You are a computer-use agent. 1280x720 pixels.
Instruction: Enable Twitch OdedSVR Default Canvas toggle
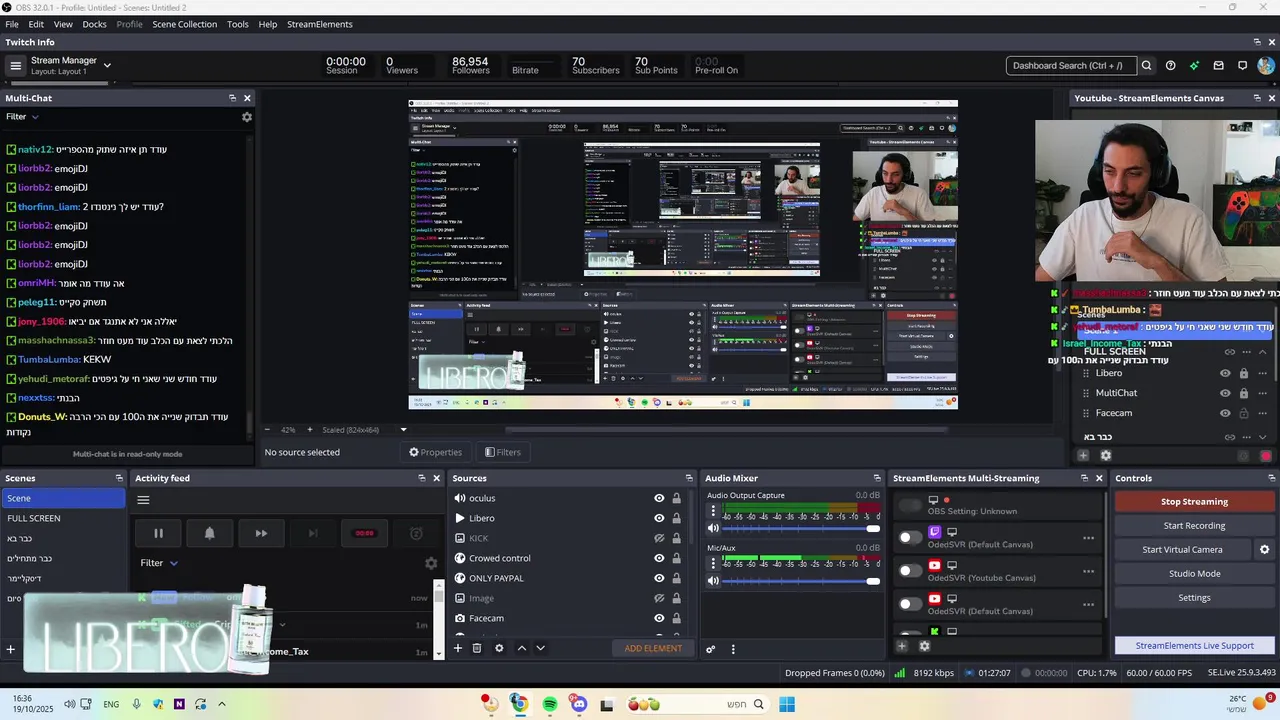pos(910,537)
